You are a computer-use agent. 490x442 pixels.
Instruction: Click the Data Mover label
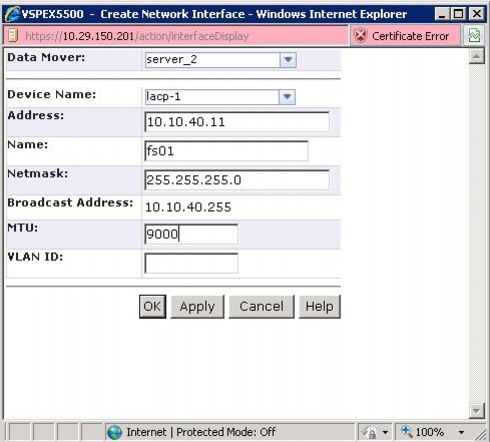pos(46,57)
